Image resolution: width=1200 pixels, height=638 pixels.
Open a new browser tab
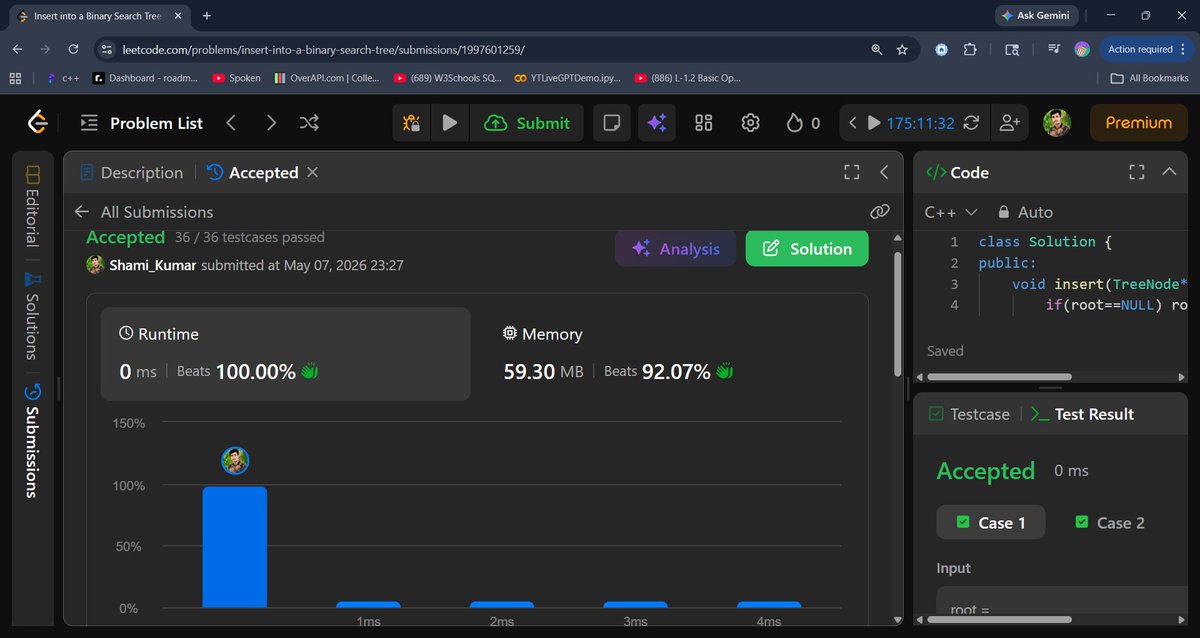point(207,16)
